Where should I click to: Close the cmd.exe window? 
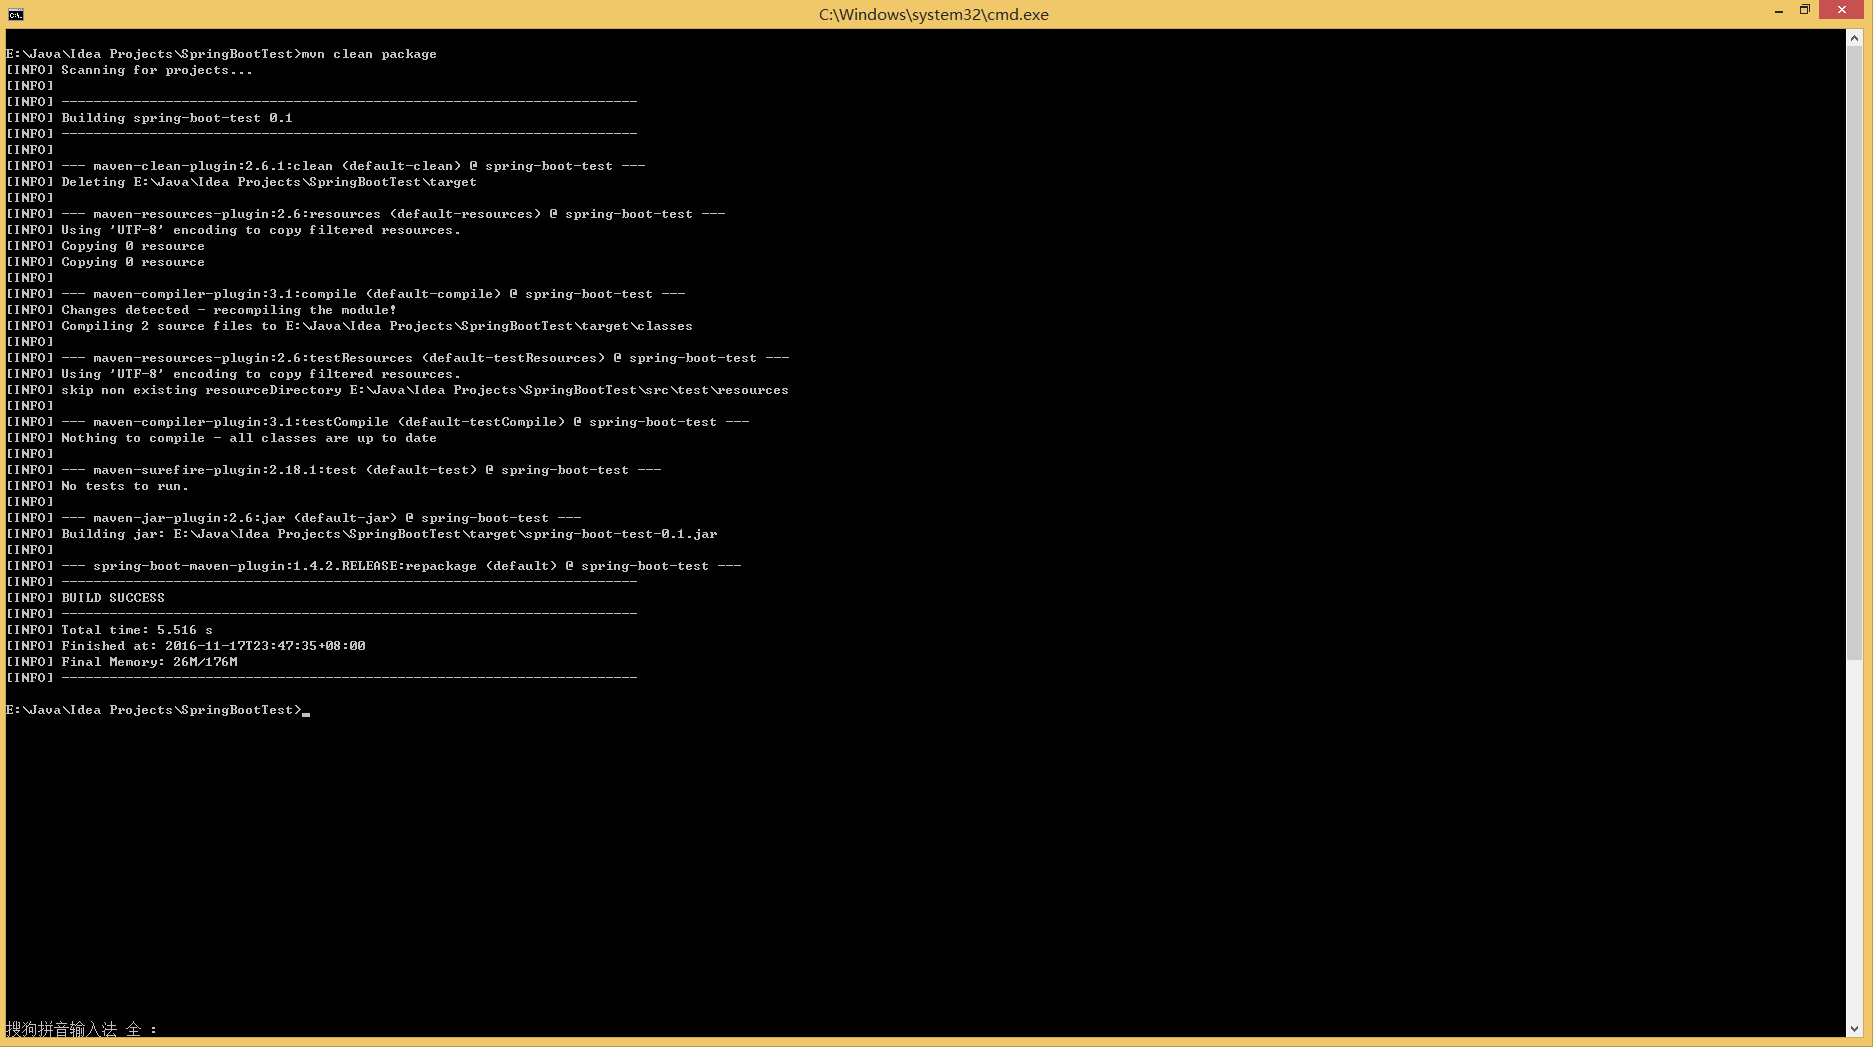(1841, 10)
